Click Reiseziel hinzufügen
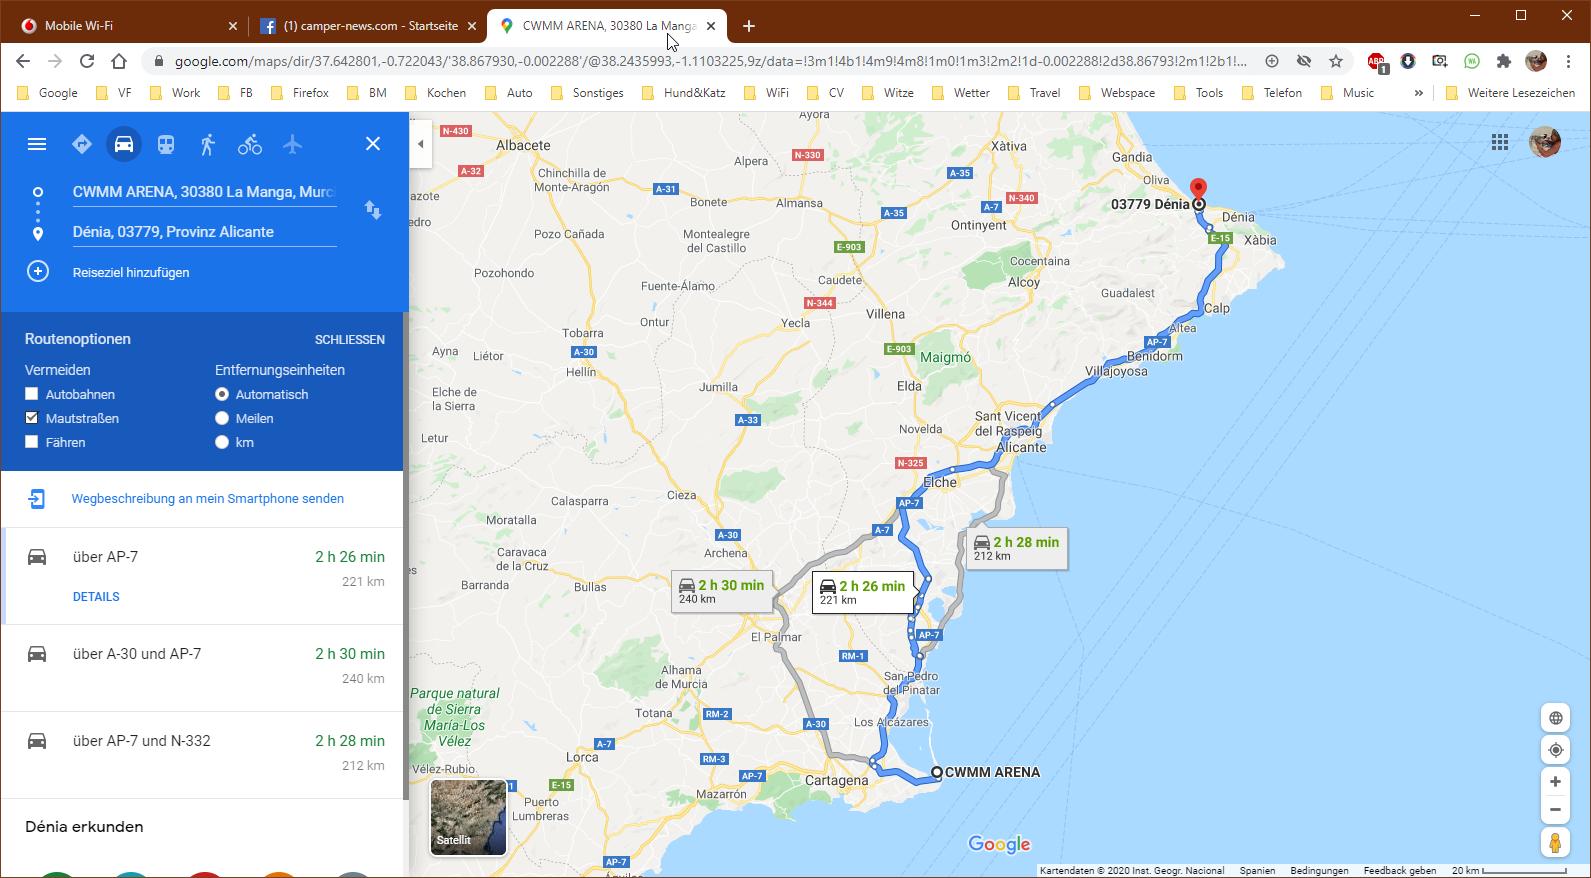Image resolution: width=1591 pixels, height=878 pixels. 131,272
